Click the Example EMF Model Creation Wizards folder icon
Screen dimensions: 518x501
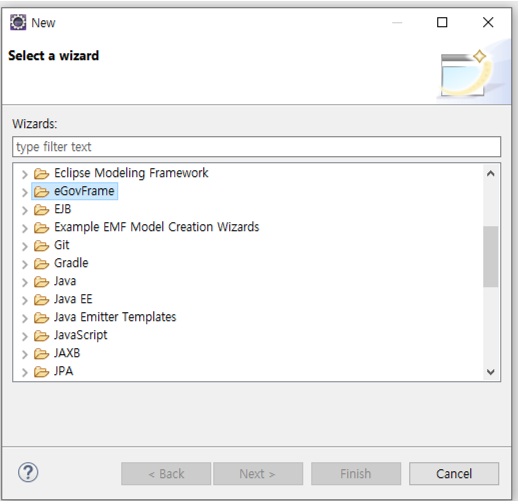click(x=41, y=227)
